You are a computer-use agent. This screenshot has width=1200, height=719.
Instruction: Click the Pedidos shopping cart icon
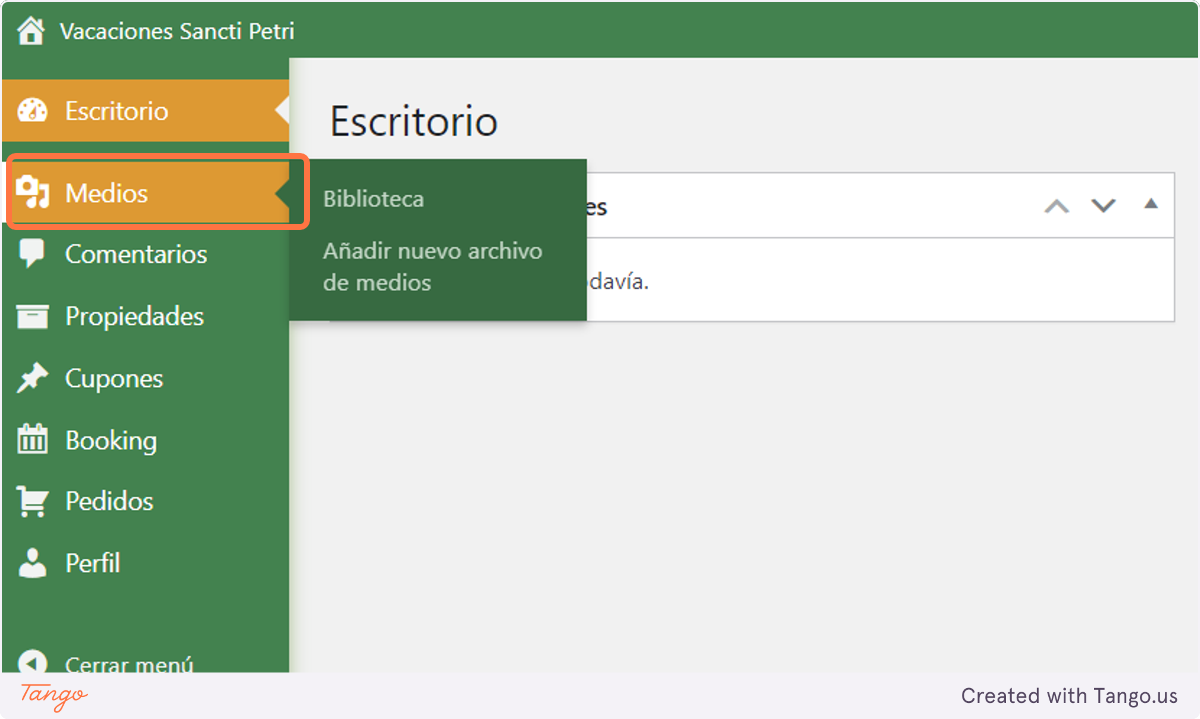coord(32,502)
